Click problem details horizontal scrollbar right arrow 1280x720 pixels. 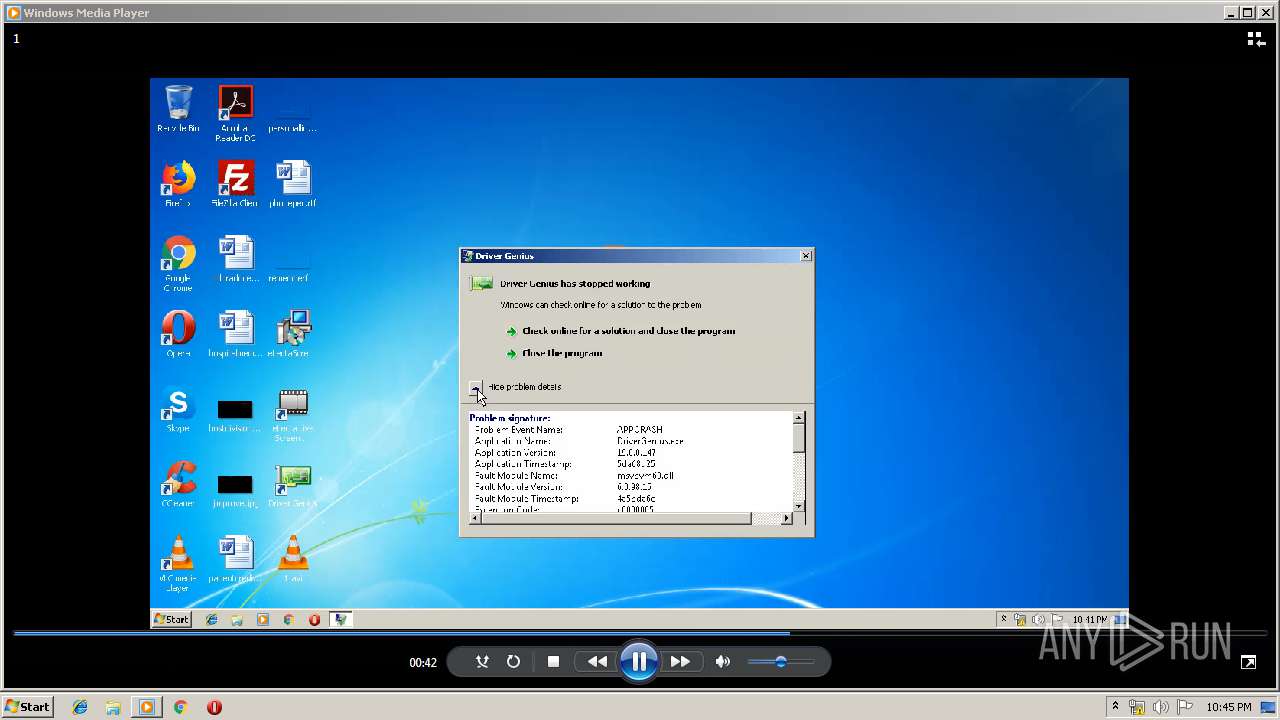pos(786,518)
